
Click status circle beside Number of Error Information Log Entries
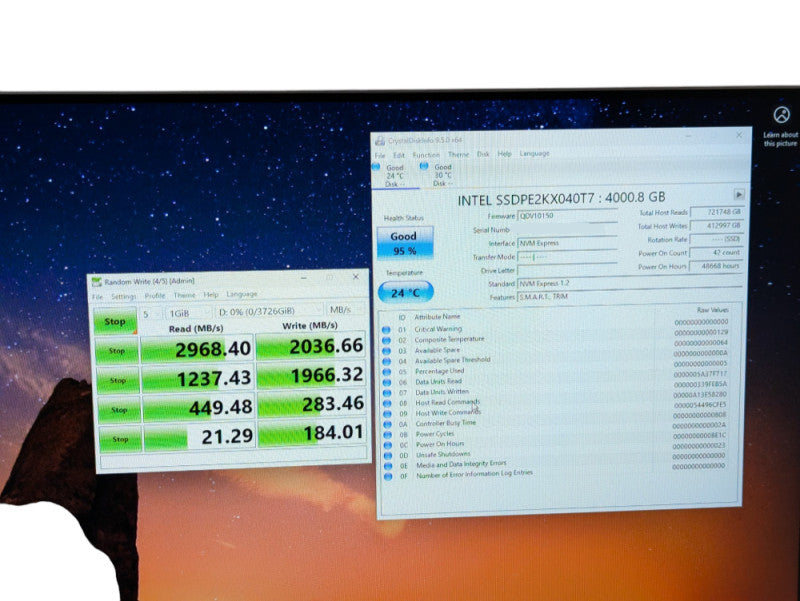[388, 477]
